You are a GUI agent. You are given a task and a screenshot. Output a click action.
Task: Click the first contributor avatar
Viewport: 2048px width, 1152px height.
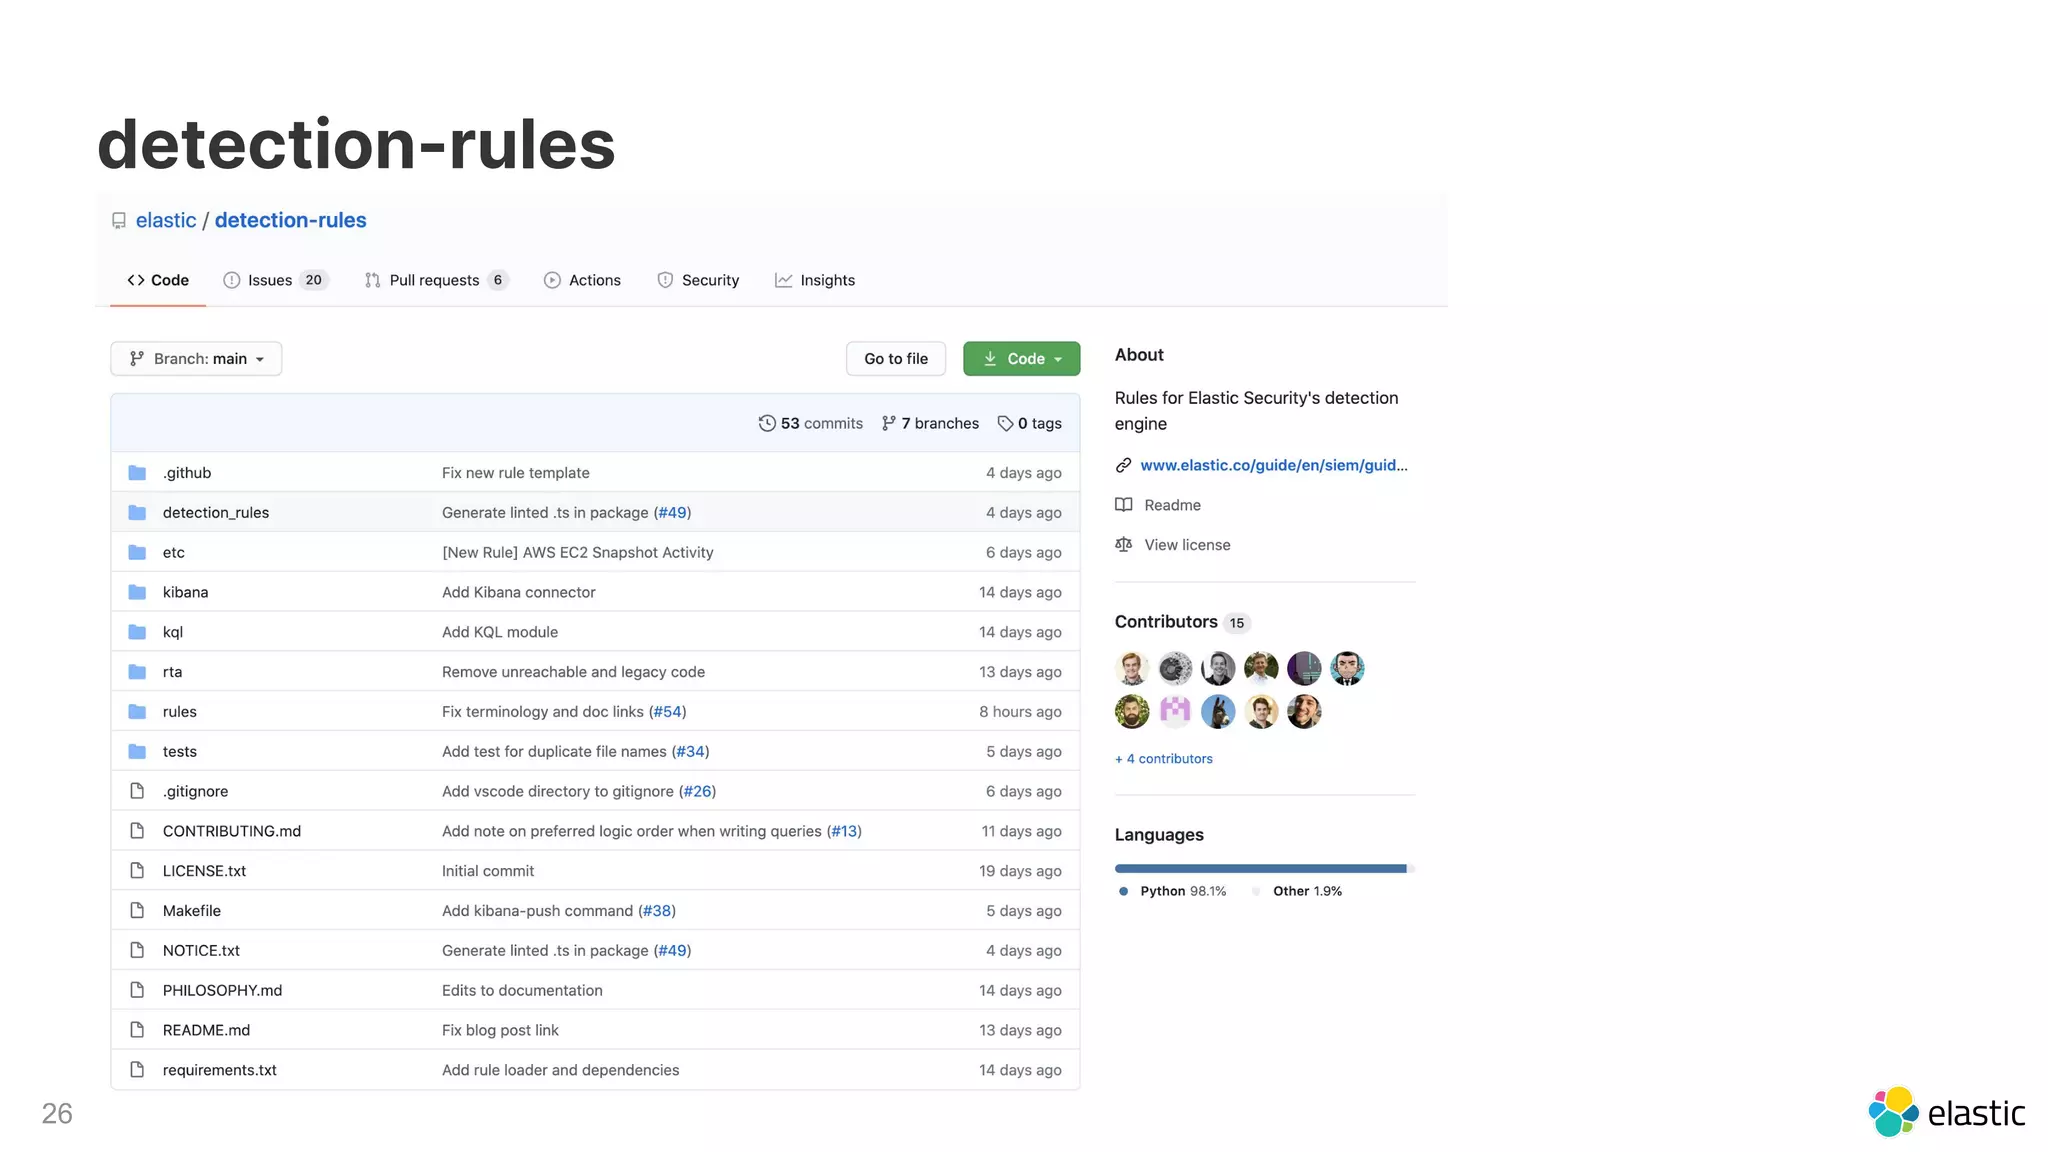[x=1132, y=668]
